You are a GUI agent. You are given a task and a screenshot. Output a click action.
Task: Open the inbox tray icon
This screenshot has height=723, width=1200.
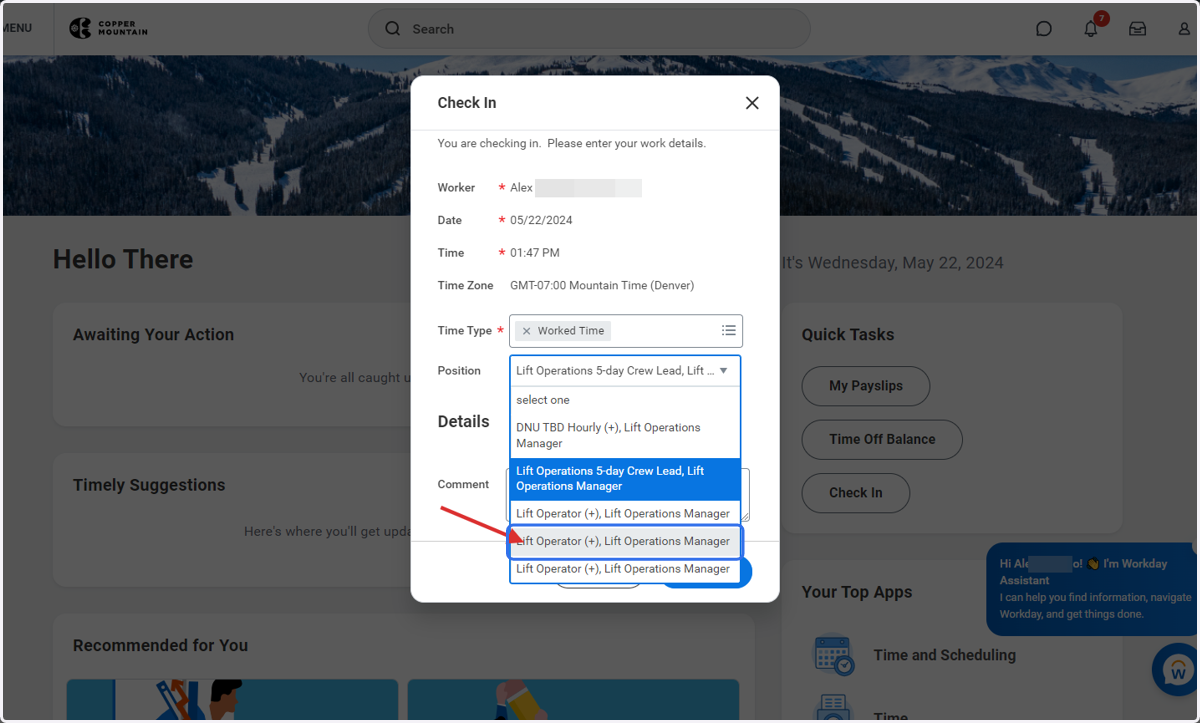(x=1138, y=29)
